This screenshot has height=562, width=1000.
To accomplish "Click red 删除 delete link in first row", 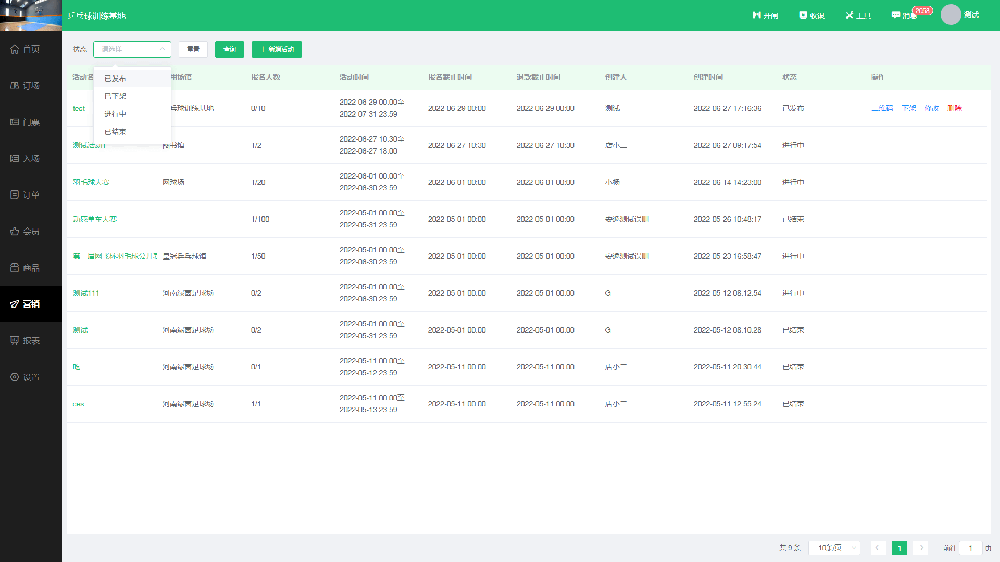I will click(x=954, y=108).
